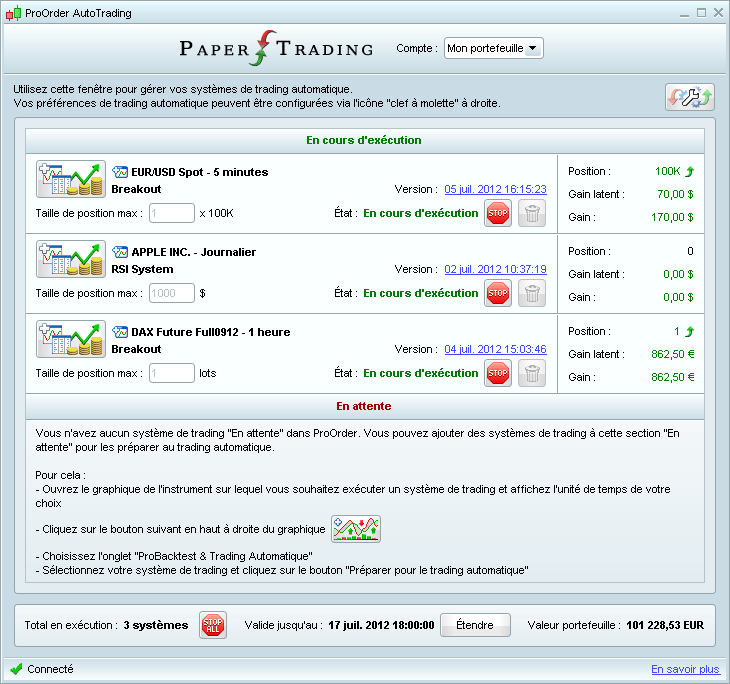Open the trading preferences wrench icon

(689, 97)
